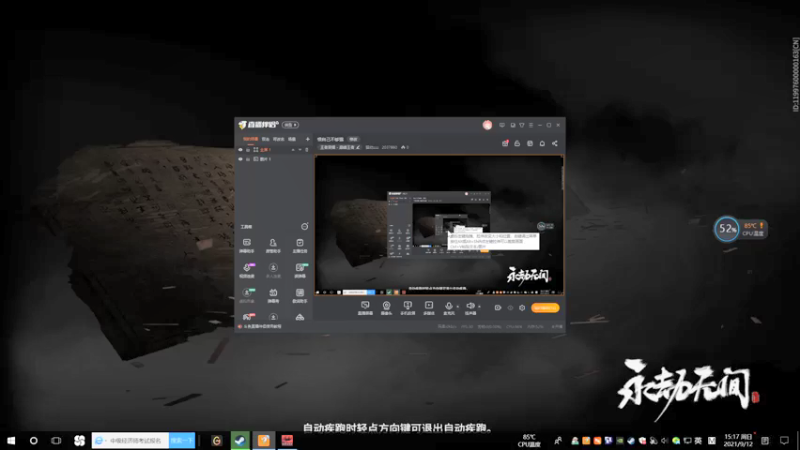This screenshot has width=800, height=450.
Task: Click the share icon above the preview
Action: (x=555, y=144)
